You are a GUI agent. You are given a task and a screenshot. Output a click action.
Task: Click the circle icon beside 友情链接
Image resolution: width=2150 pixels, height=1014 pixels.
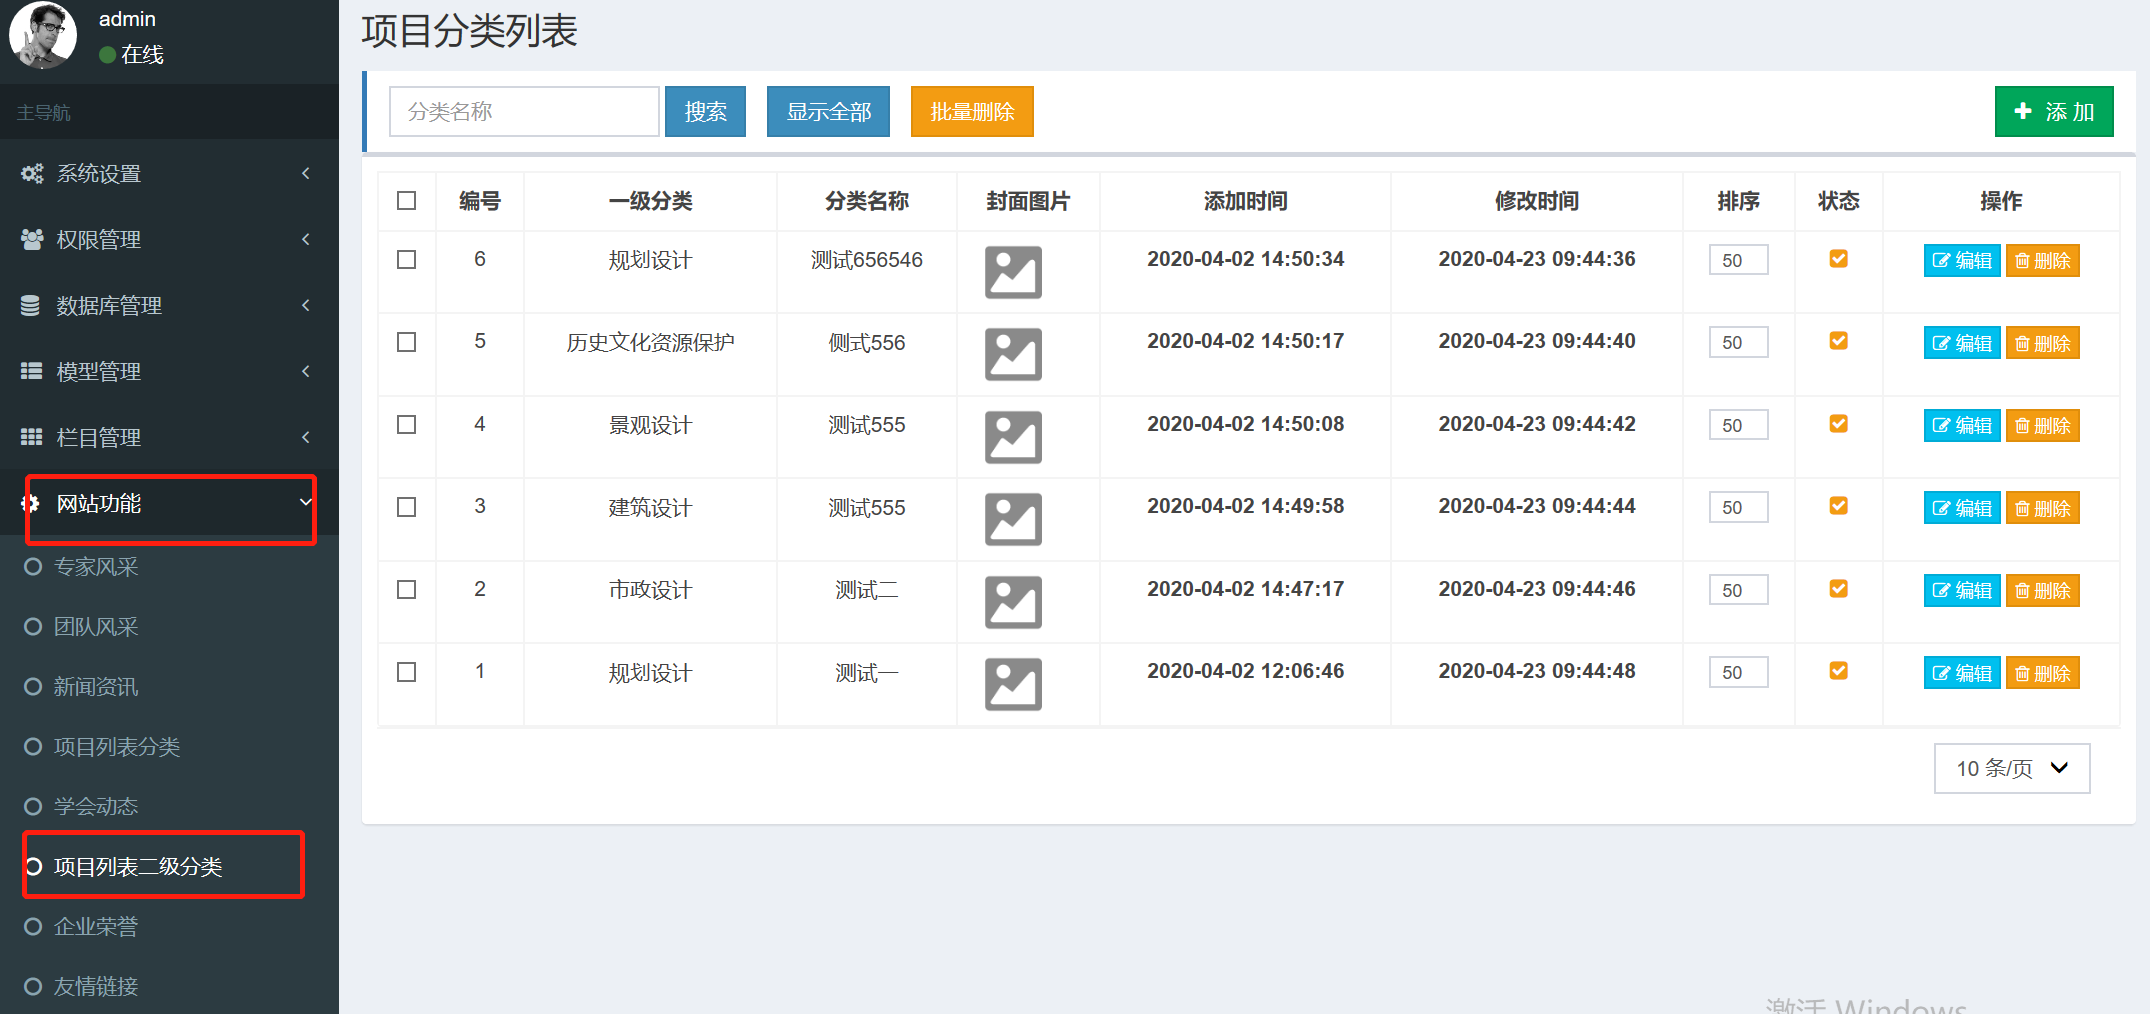coord(33,987)
